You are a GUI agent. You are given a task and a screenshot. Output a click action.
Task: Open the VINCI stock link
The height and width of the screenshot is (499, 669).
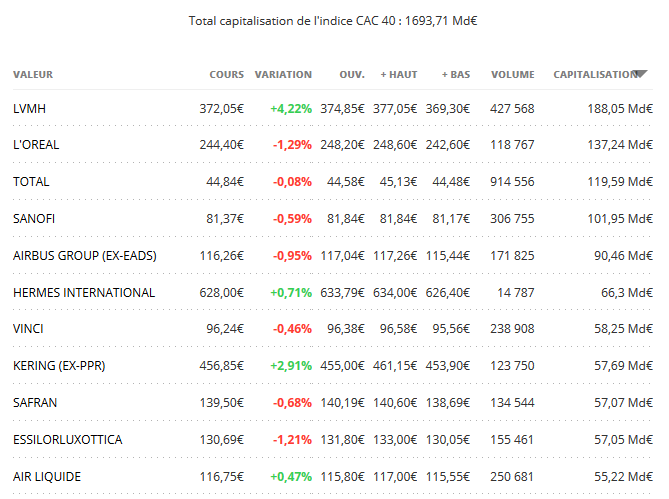click(28, 329)
